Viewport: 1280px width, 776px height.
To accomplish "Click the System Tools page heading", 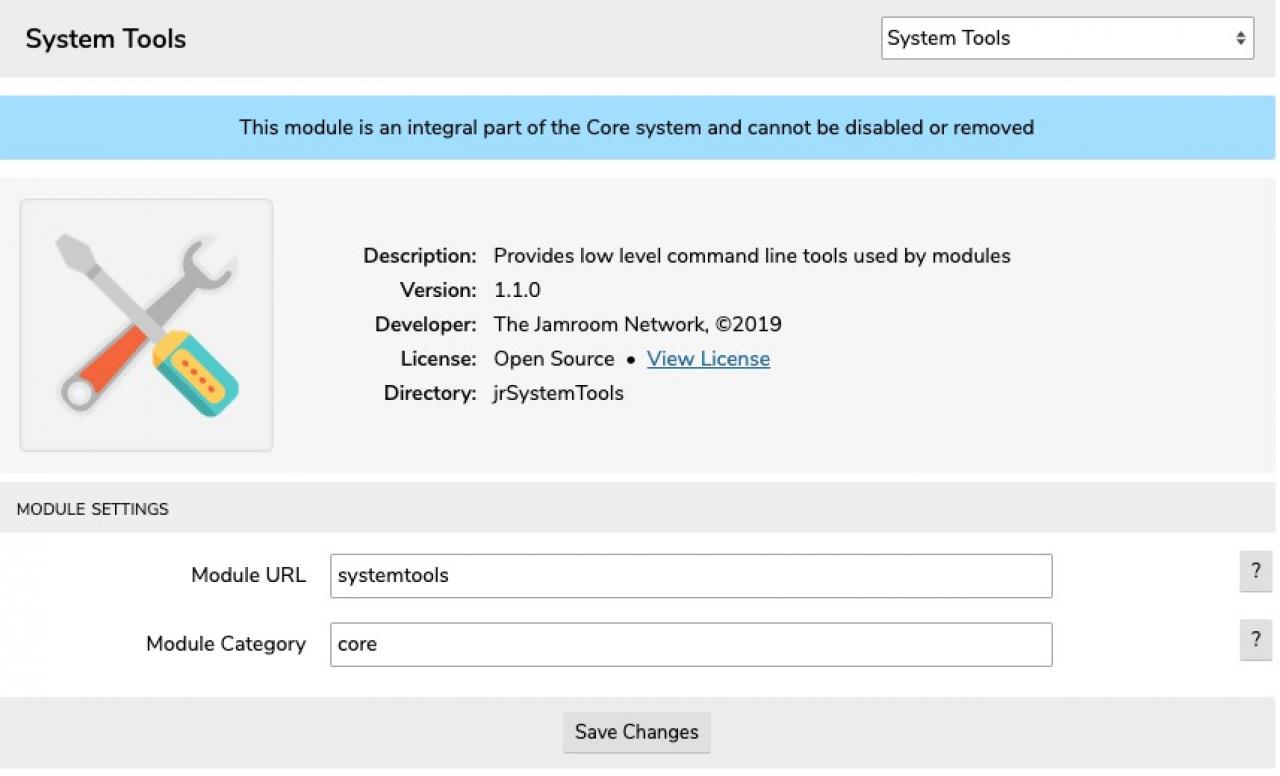I will pyautogui.click(x=106, y=39).
